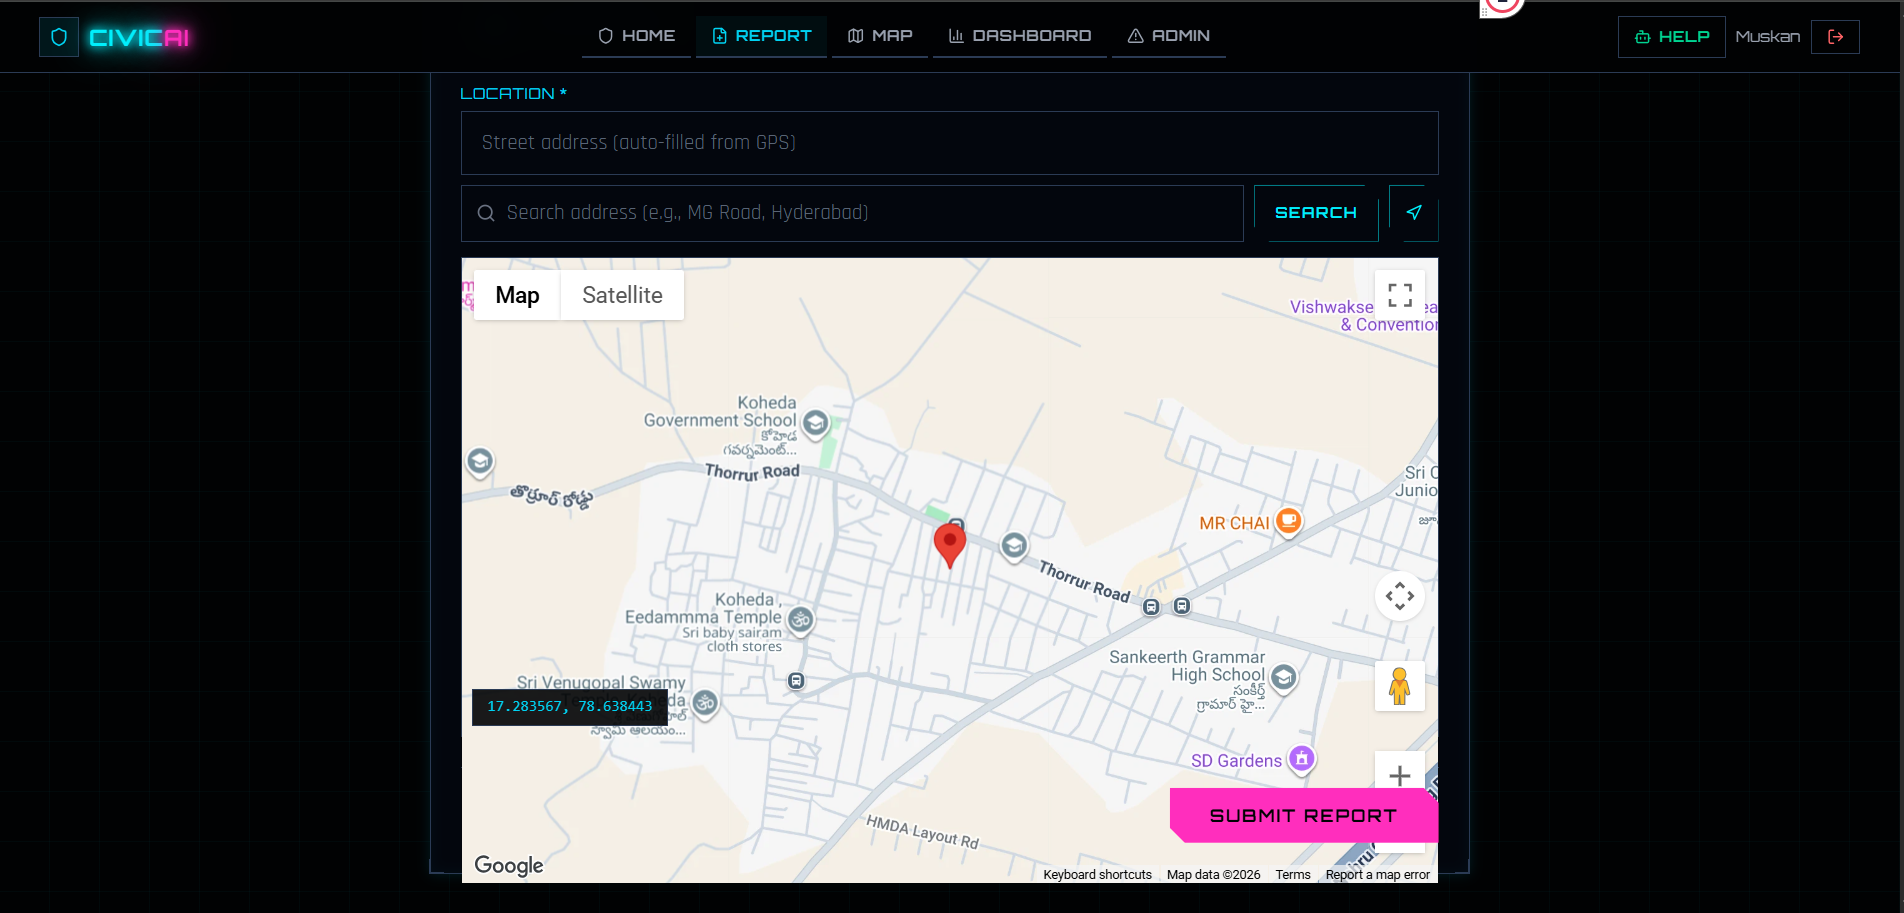Click the map camera pan control

coord(1400,596)
